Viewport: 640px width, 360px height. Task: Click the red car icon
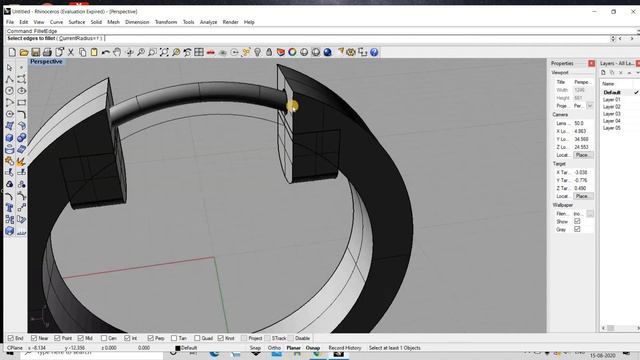(211, 52)
